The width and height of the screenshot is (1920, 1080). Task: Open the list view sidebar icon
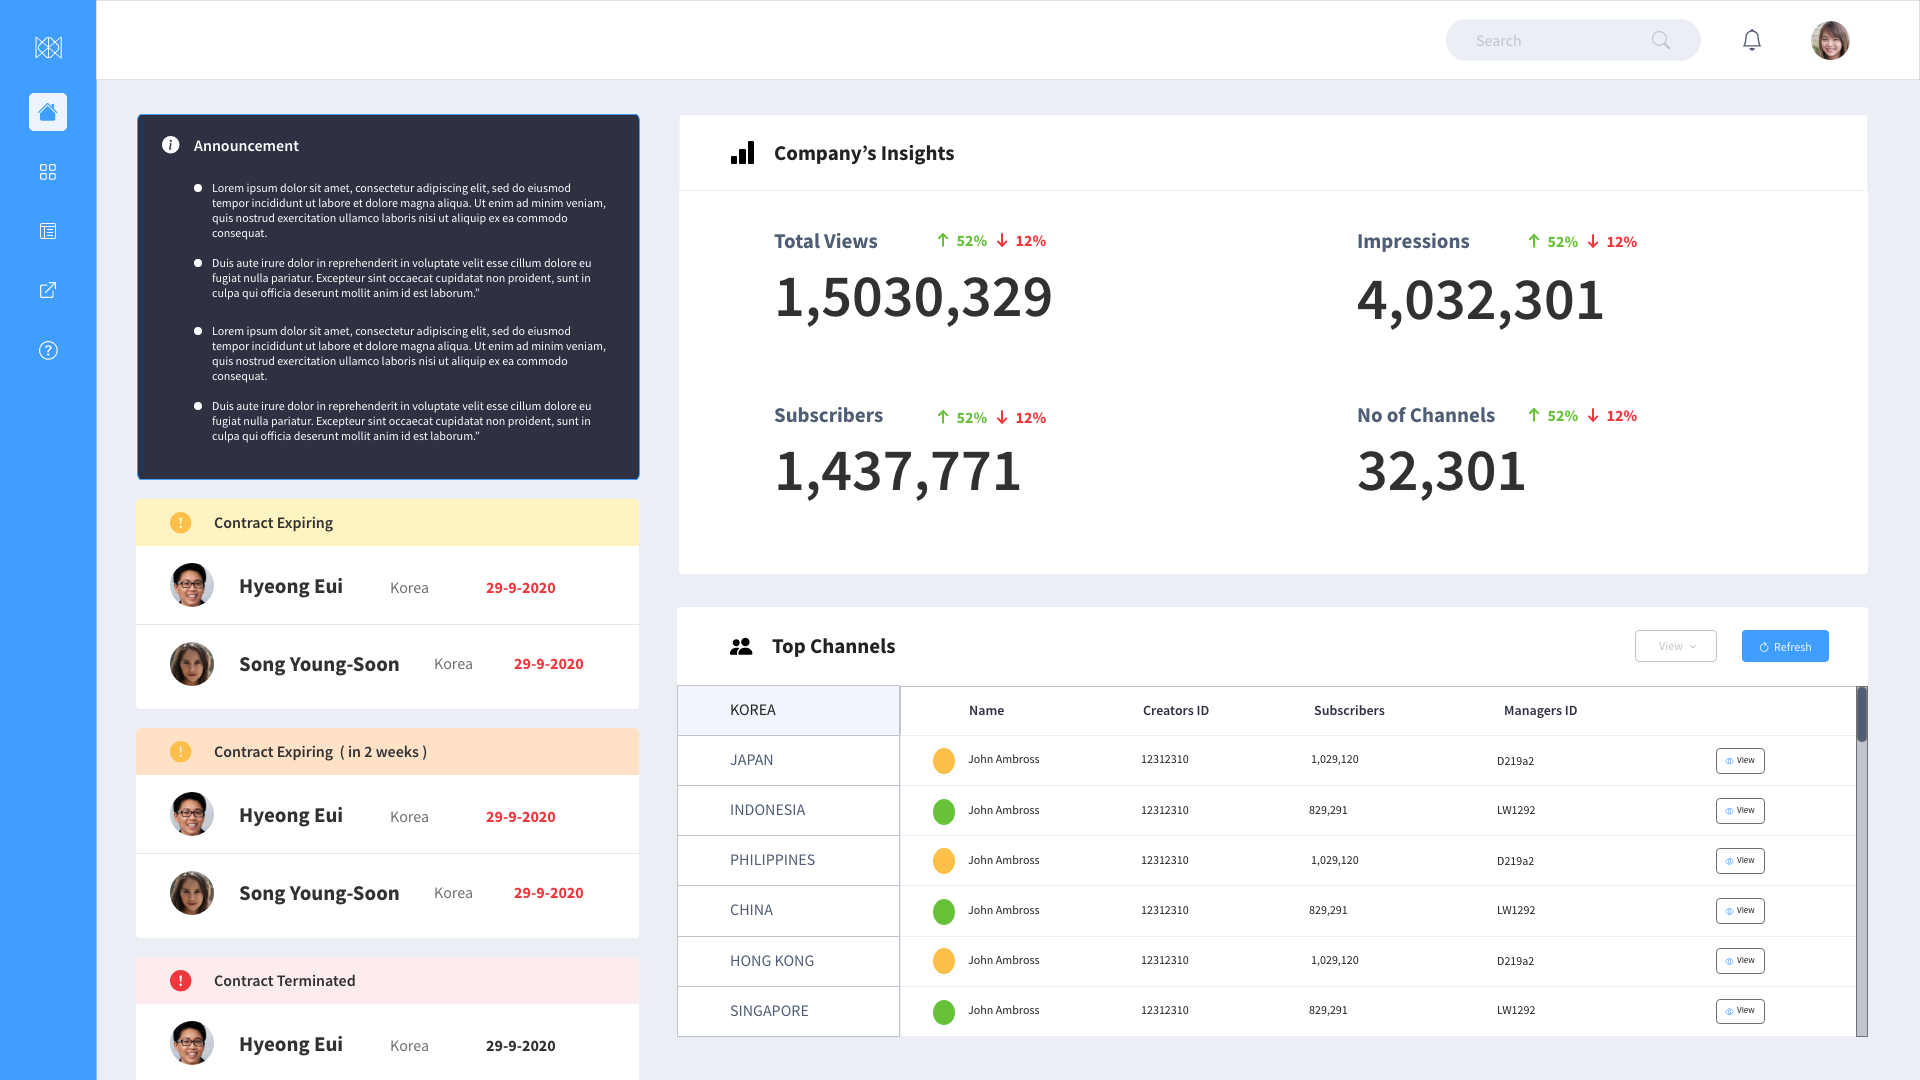tap(48, 231)
